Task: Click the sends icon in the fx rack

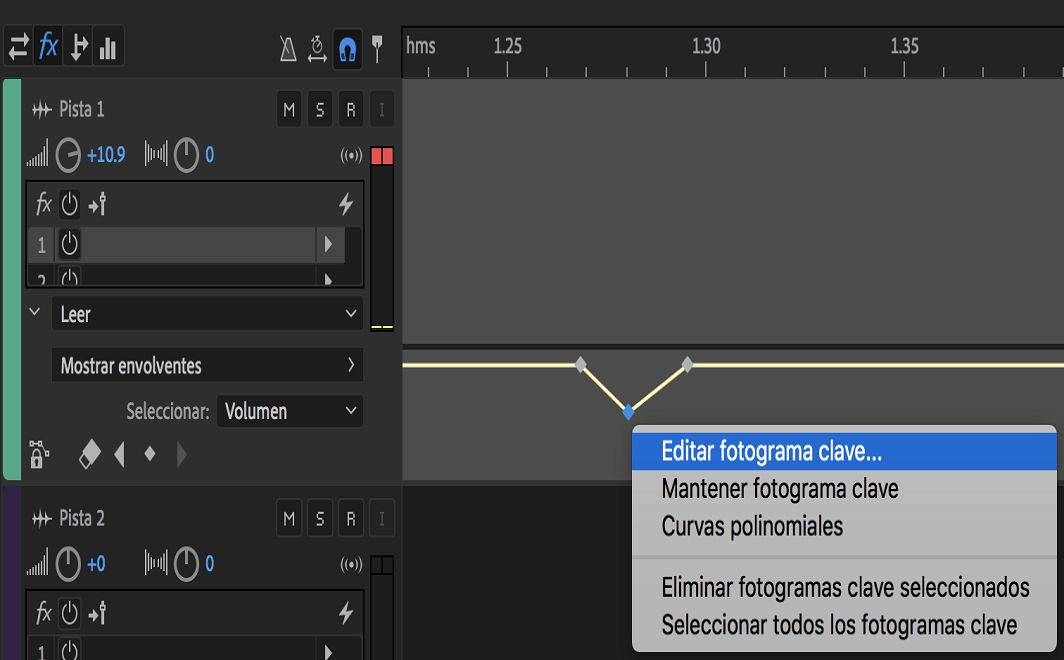Action: tap(96, 204)
